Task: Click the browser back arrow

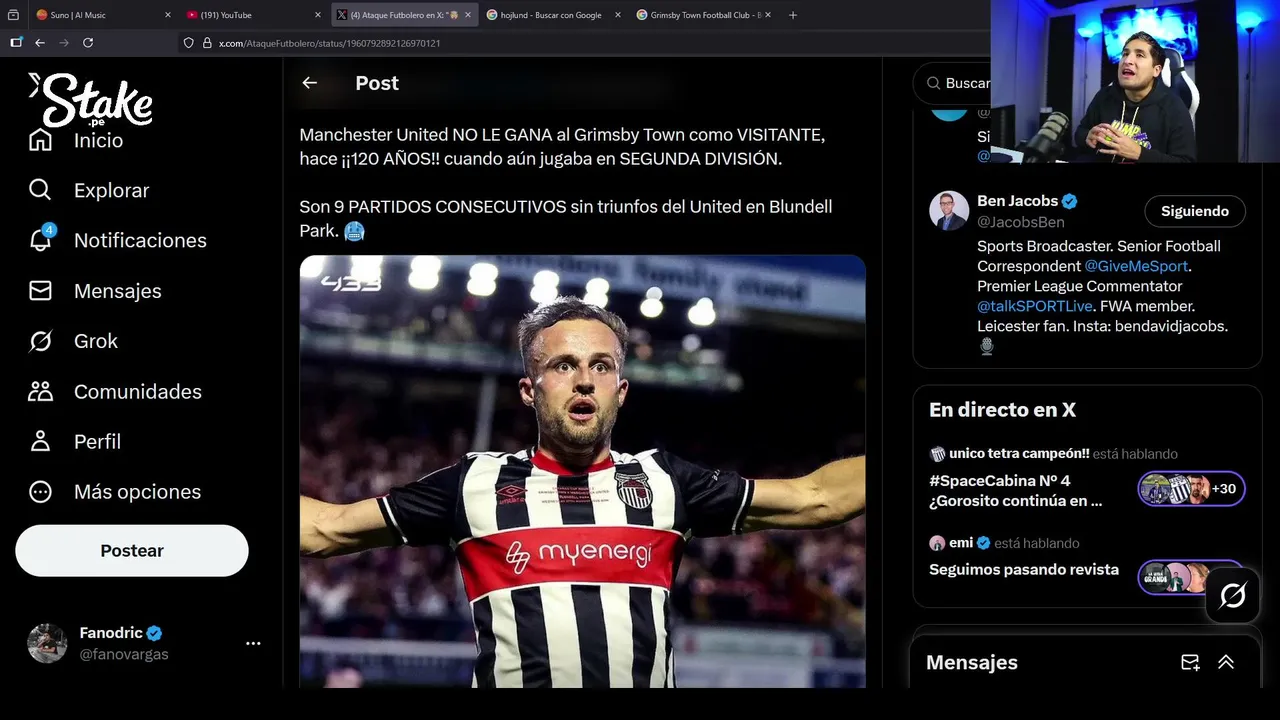Action: point(40,43)
